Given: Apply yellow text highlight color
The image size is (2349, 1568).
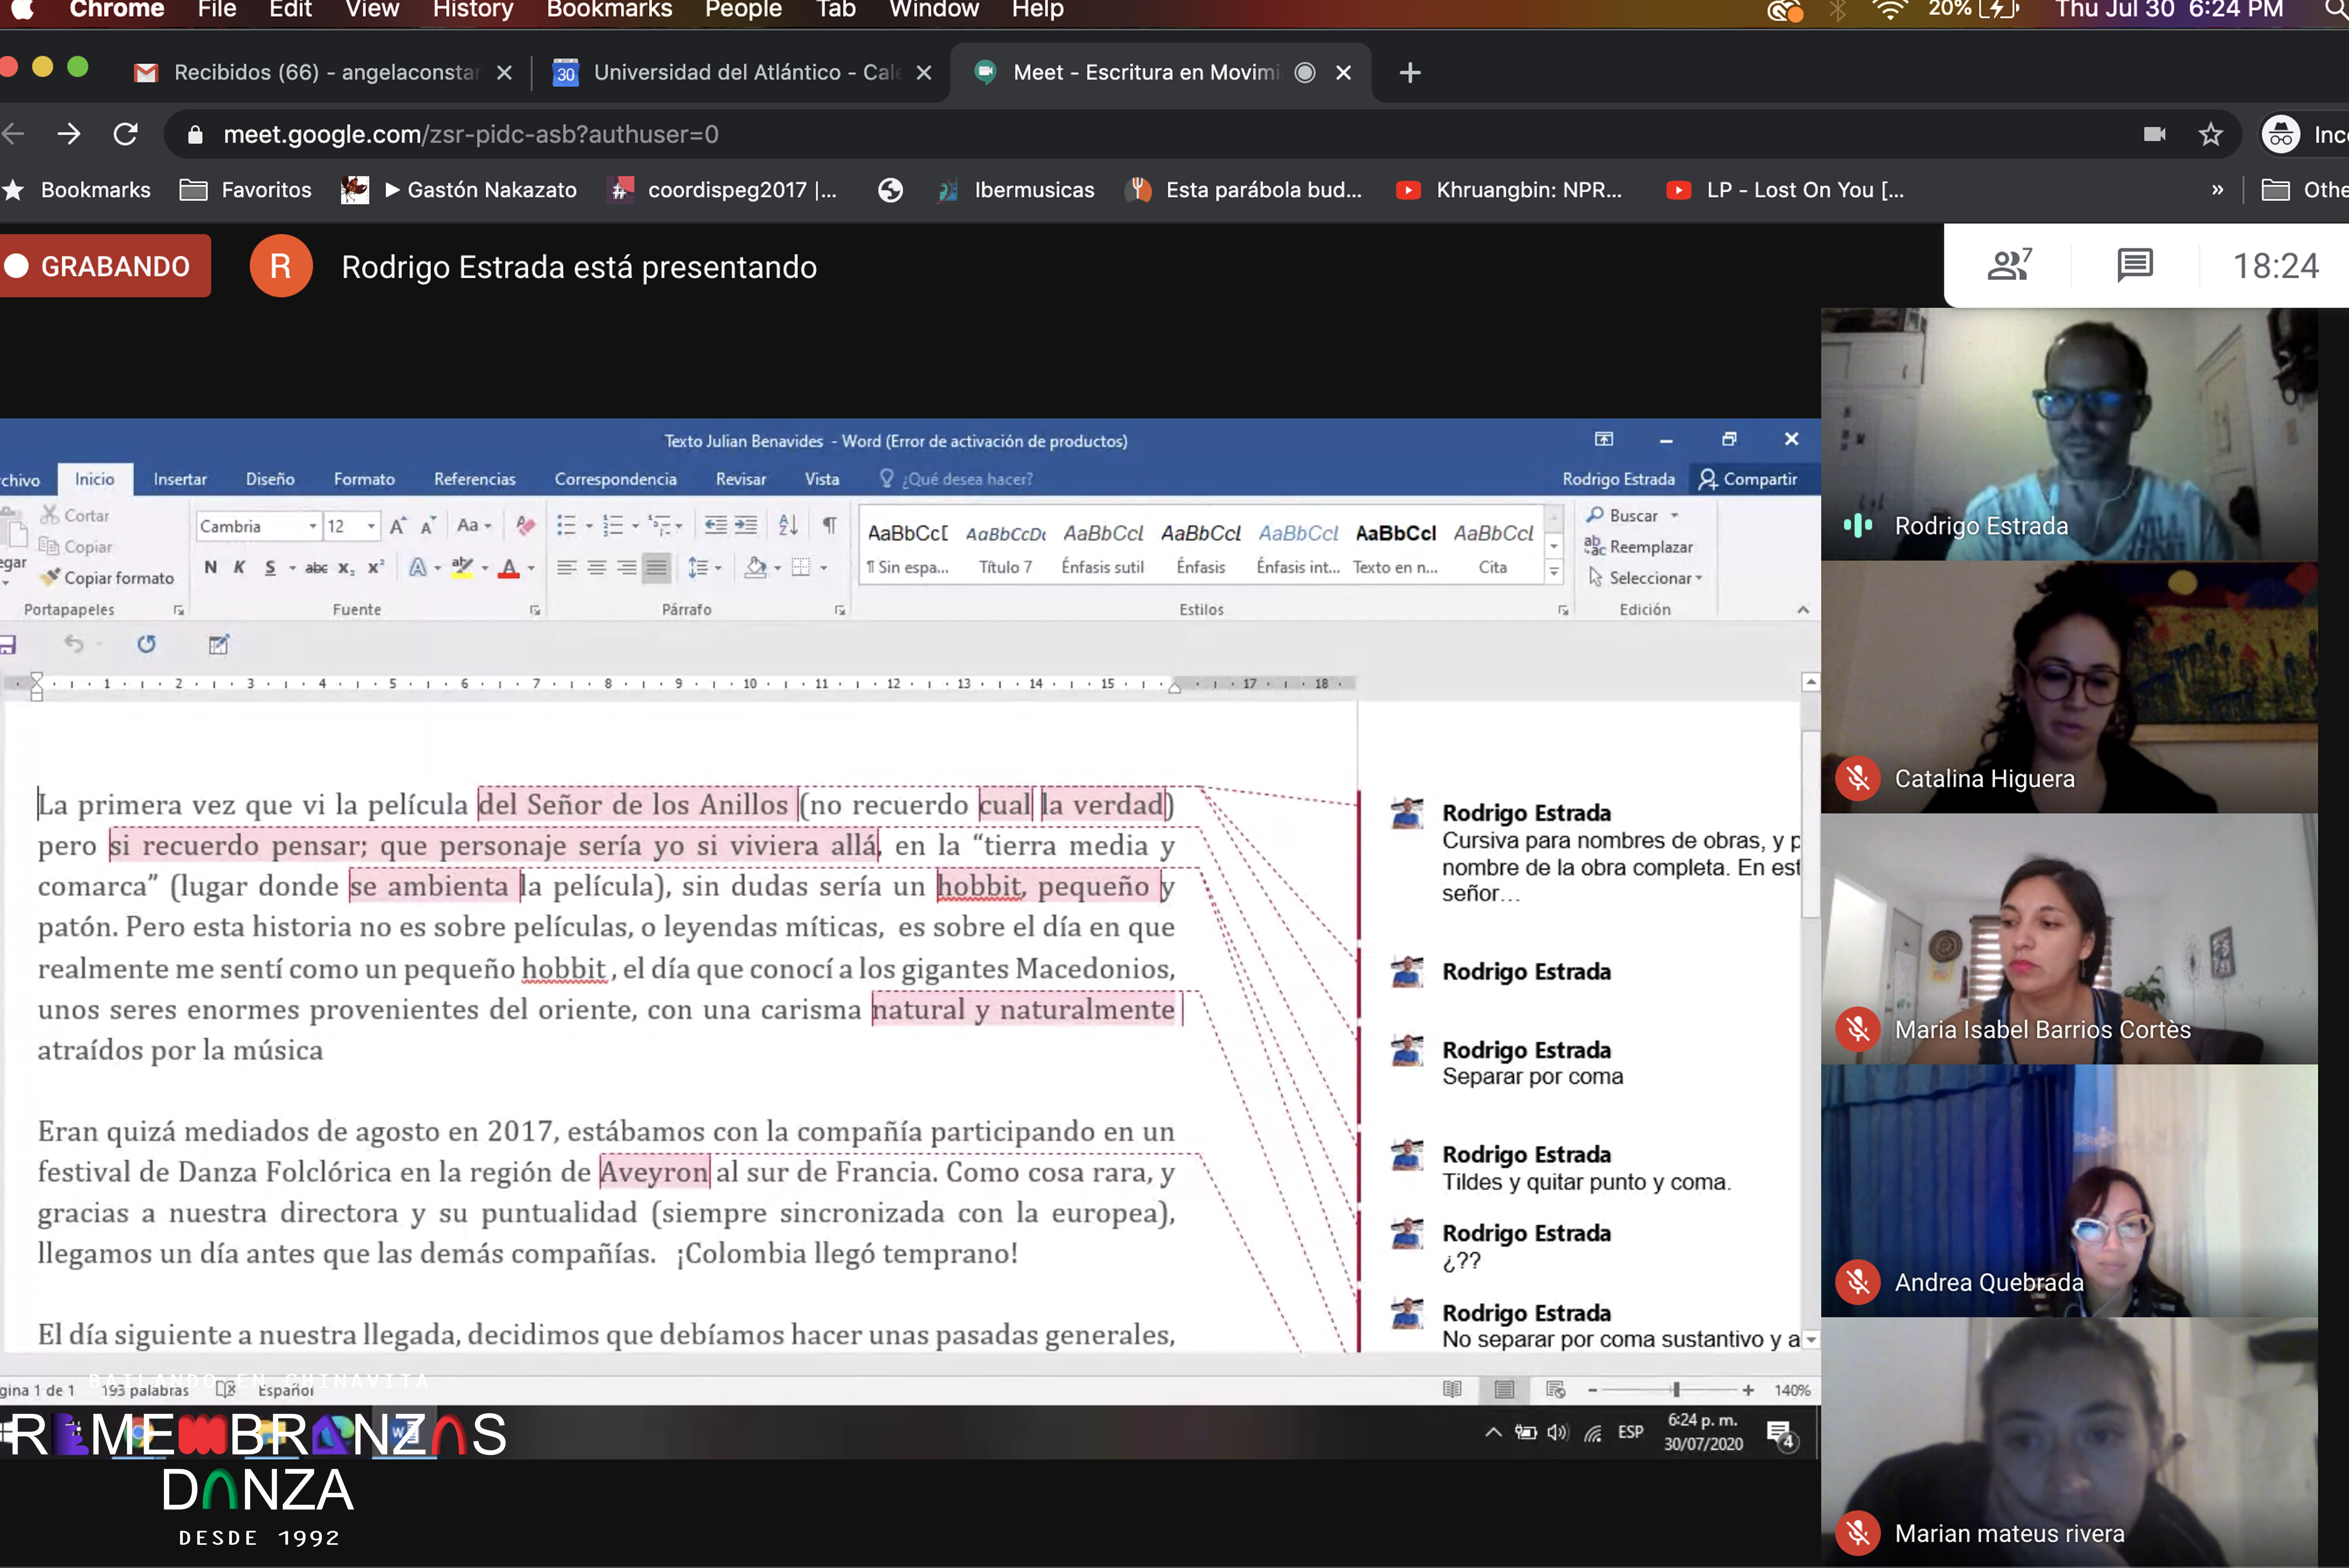Looking at the screenshot, I should pyautogui.click(x=462, y=566).
